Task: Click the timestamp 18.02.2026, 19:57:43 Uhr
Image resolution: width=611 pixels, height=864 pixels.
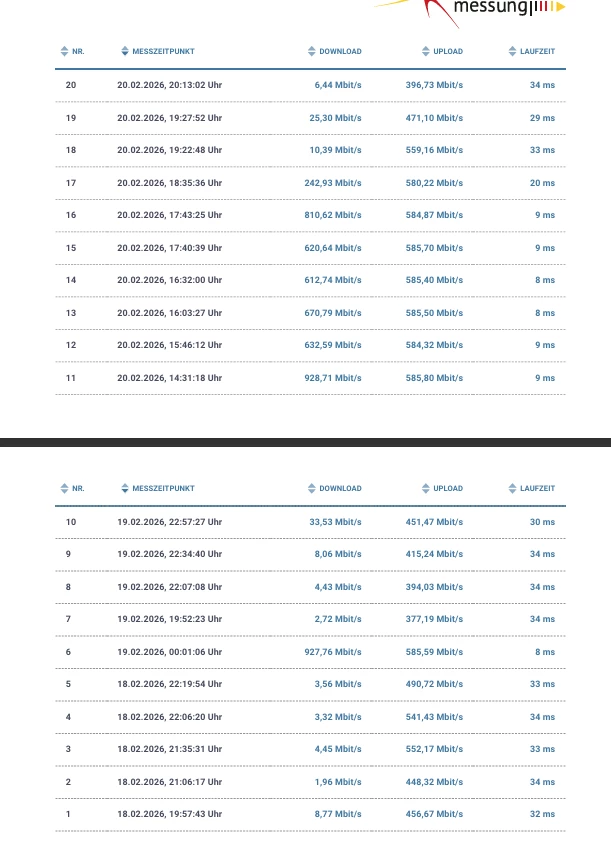Action: [169, 814]
